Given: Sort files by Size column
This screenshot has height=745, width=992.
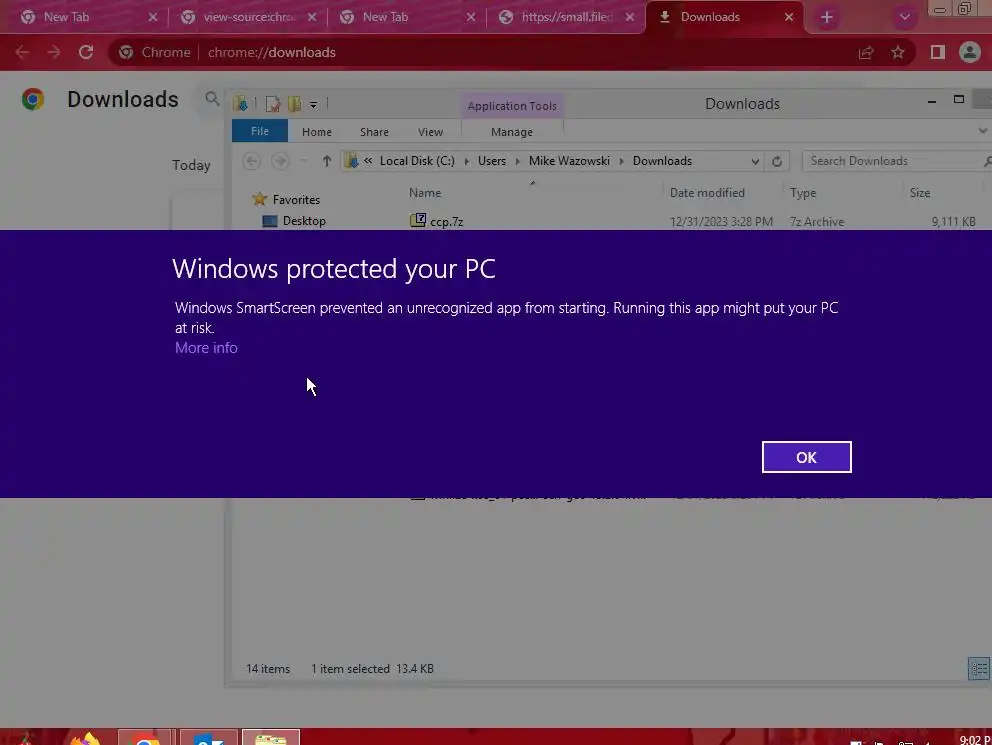Looking at the screenshot, I should click(919, 193).
